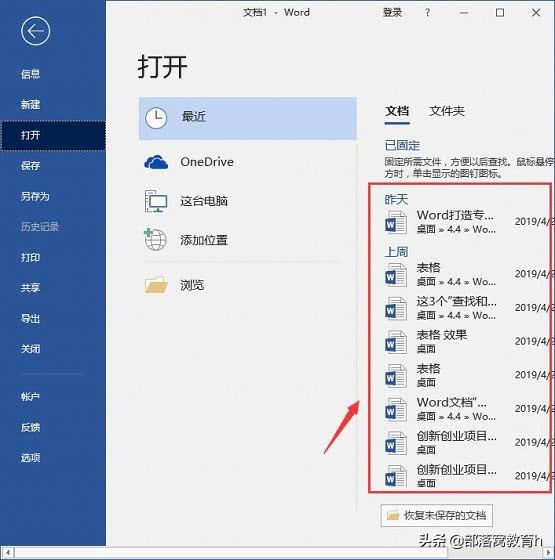This screenshot has width=555, height=560.
Task: Switch to the 文件夹 tab
Action: tap(447, 111)
